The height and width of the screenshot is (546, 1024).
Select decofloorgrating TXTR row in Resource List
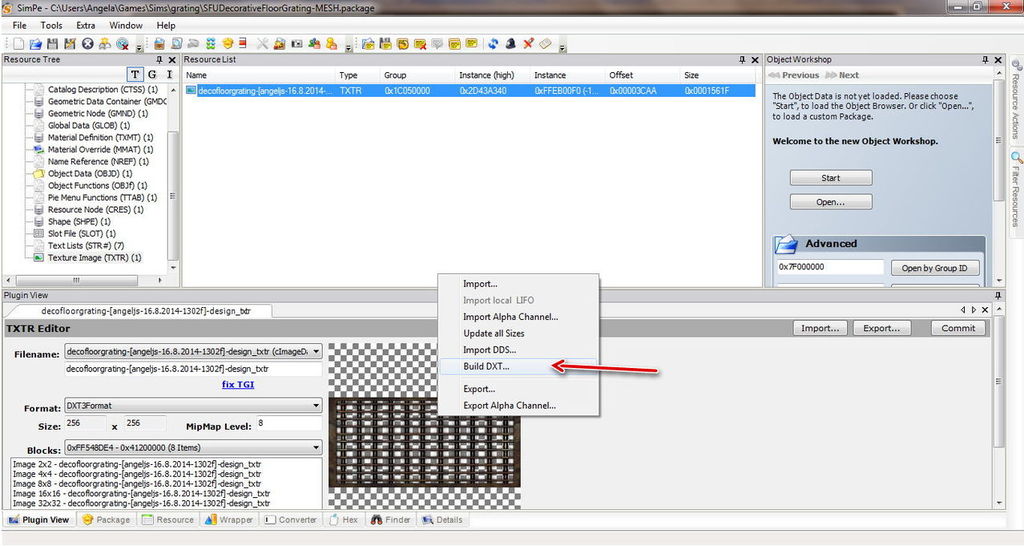click(469, 91)
